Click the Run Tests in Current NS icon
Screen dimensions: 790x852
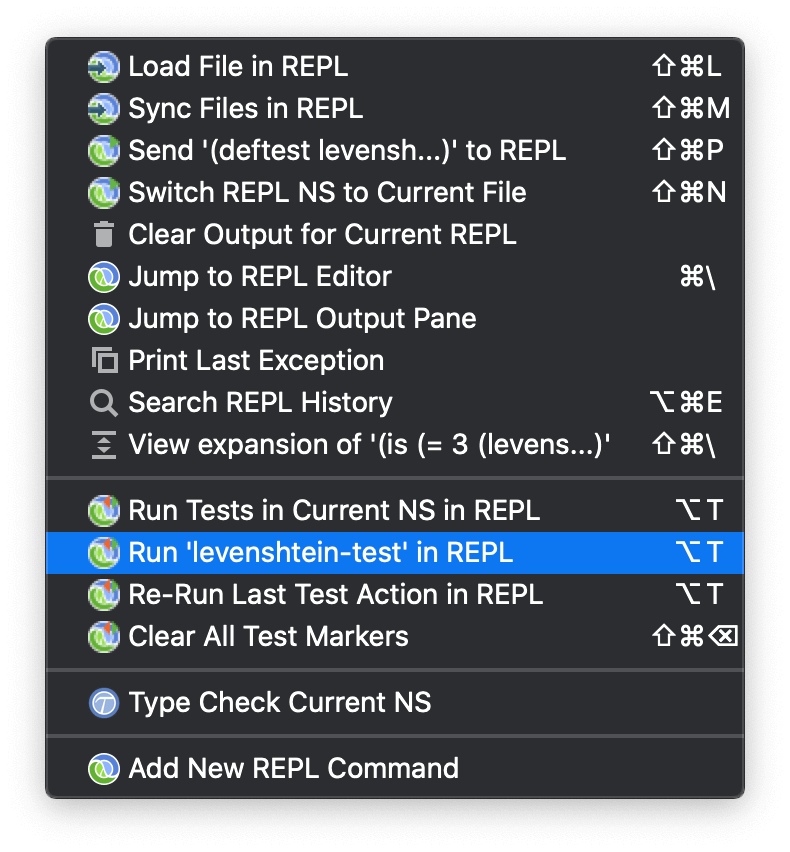click(x=103, y=511)
